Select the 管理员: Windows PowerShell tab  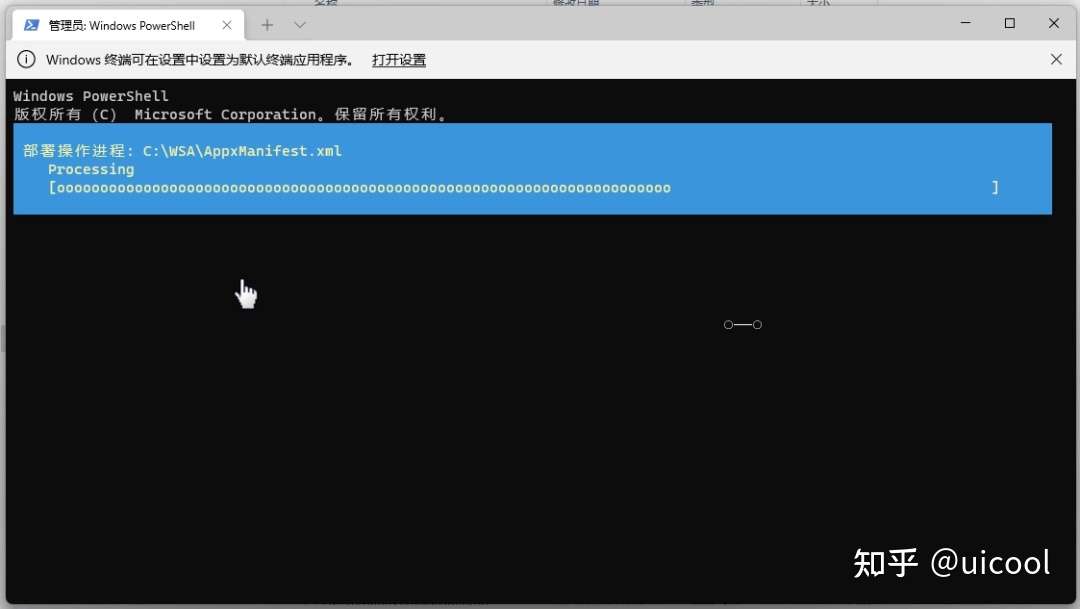pyautogui.click(x=128, y=25)
